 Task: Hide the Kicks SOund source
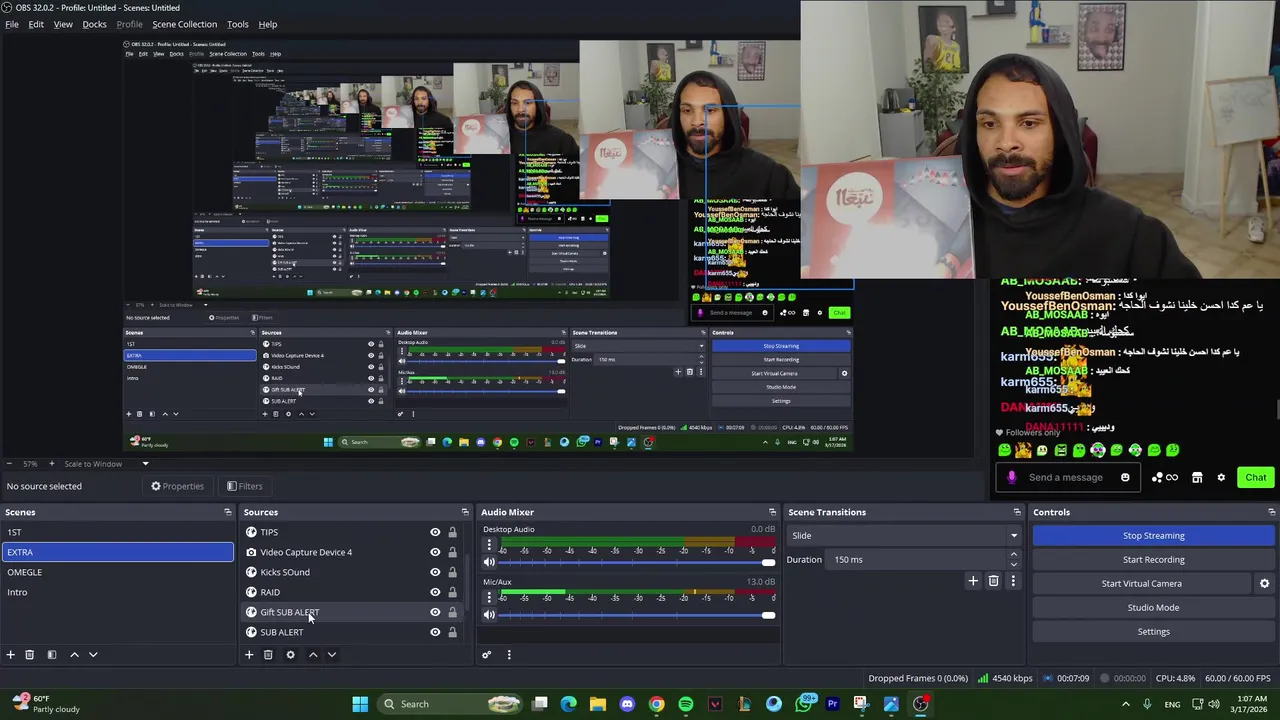tap(435, 572)
